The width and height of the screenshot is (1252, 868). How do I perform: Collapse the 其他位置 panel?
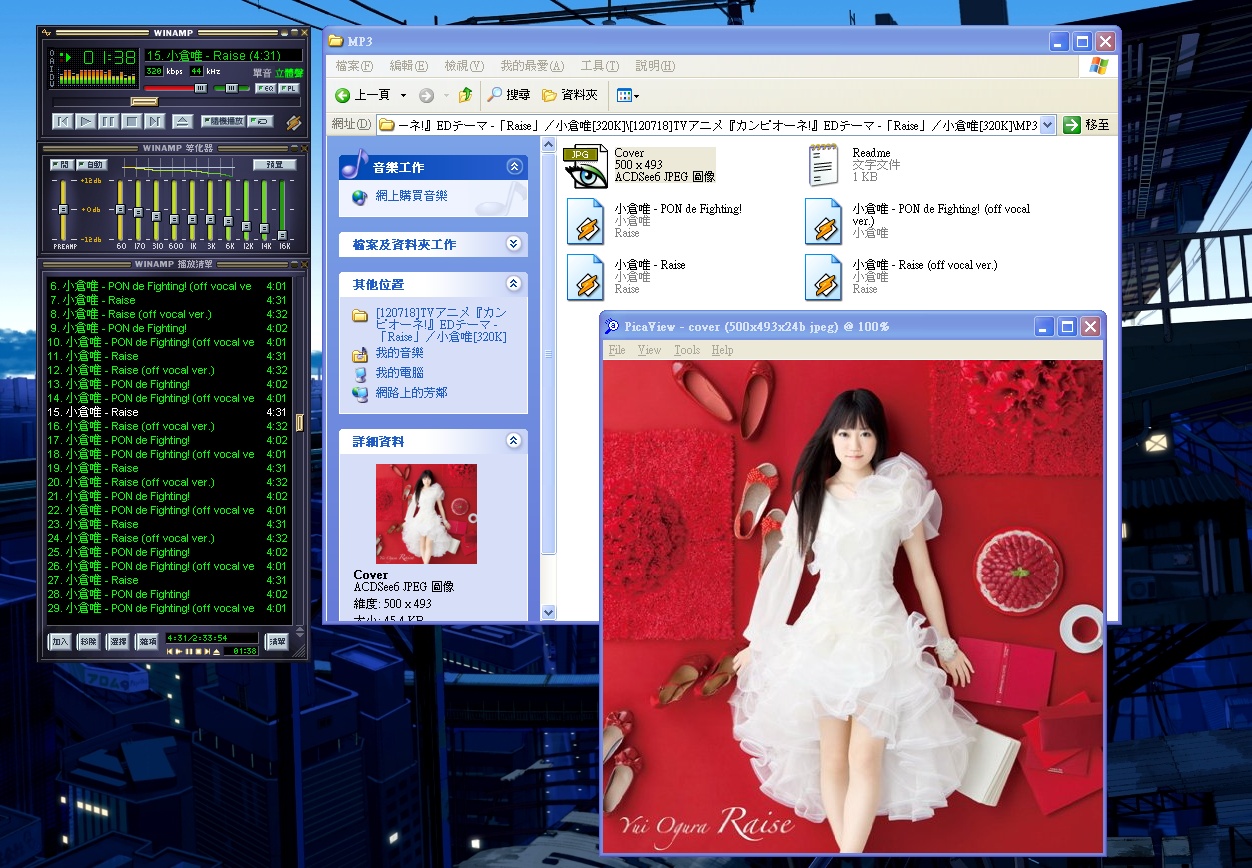pos(514,284)
